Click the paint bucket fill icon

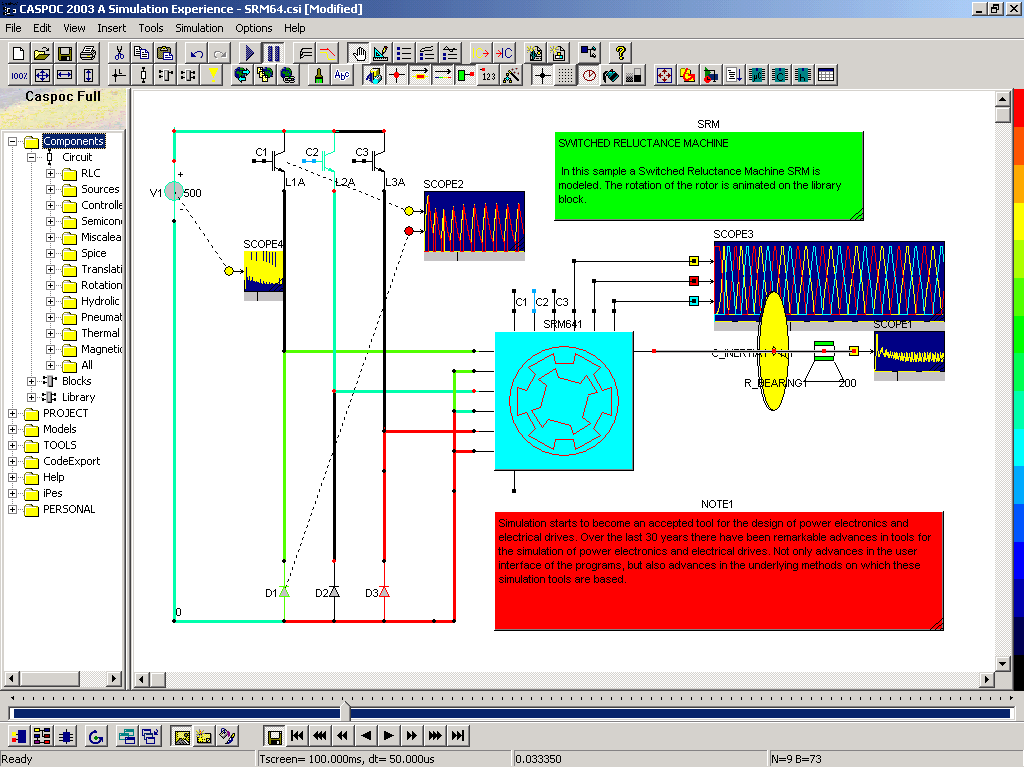[x=611, y=75]
